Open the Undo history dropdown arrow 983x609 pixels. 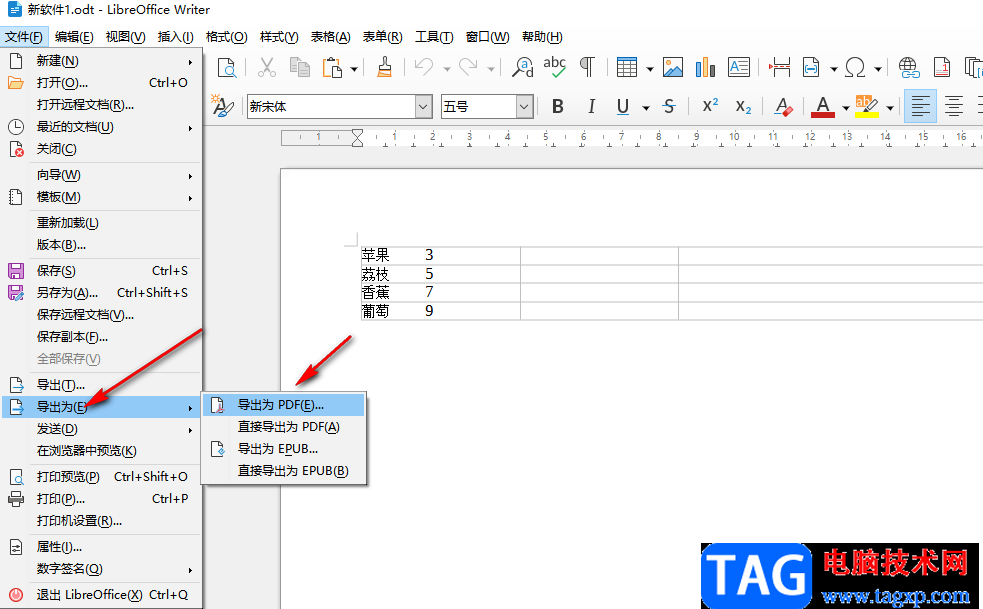click(447, 69)
